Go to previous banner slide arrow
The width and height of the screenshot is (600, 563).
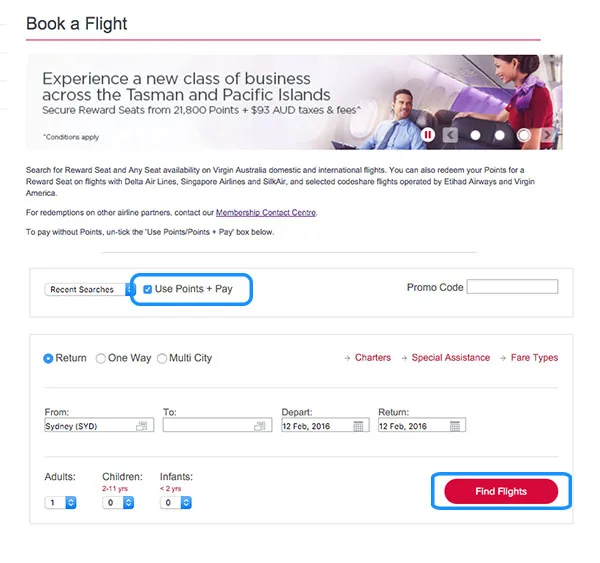451,134
